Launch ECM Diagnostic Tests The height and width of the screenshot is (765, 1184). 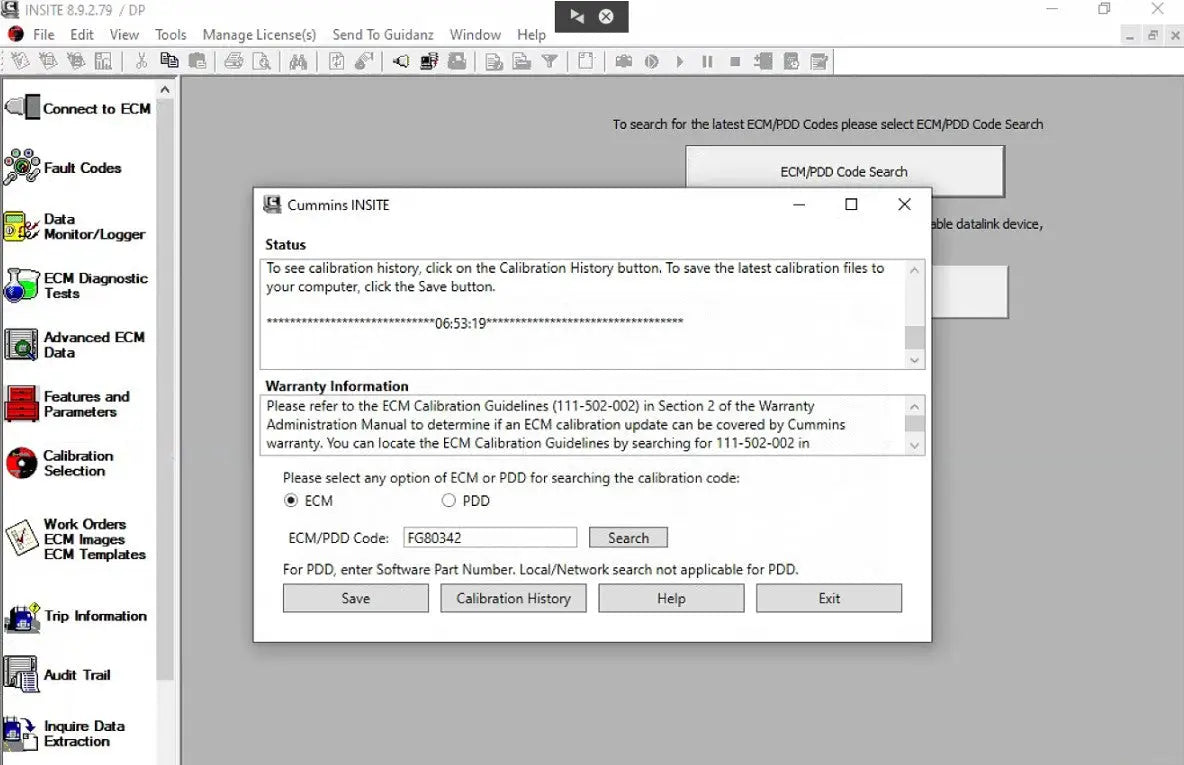tap(22, 285)
